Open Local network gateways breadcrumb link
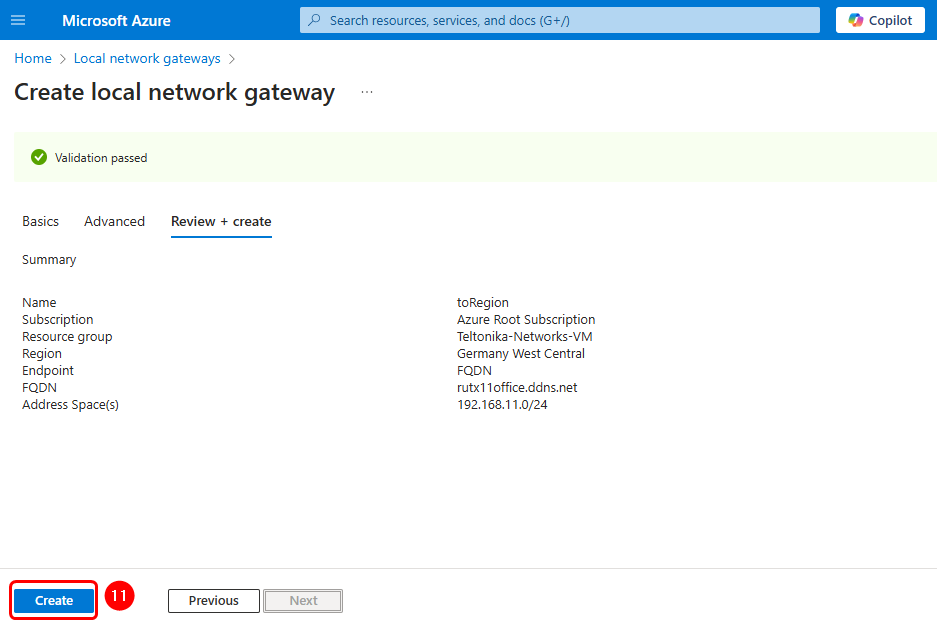Image resolution: width=937 pixels, height=626 pixels. [147, 59]
